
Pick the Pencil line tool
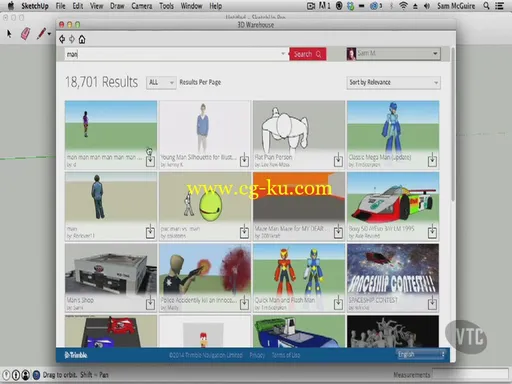pyautogui.click(x=41, y=33)
